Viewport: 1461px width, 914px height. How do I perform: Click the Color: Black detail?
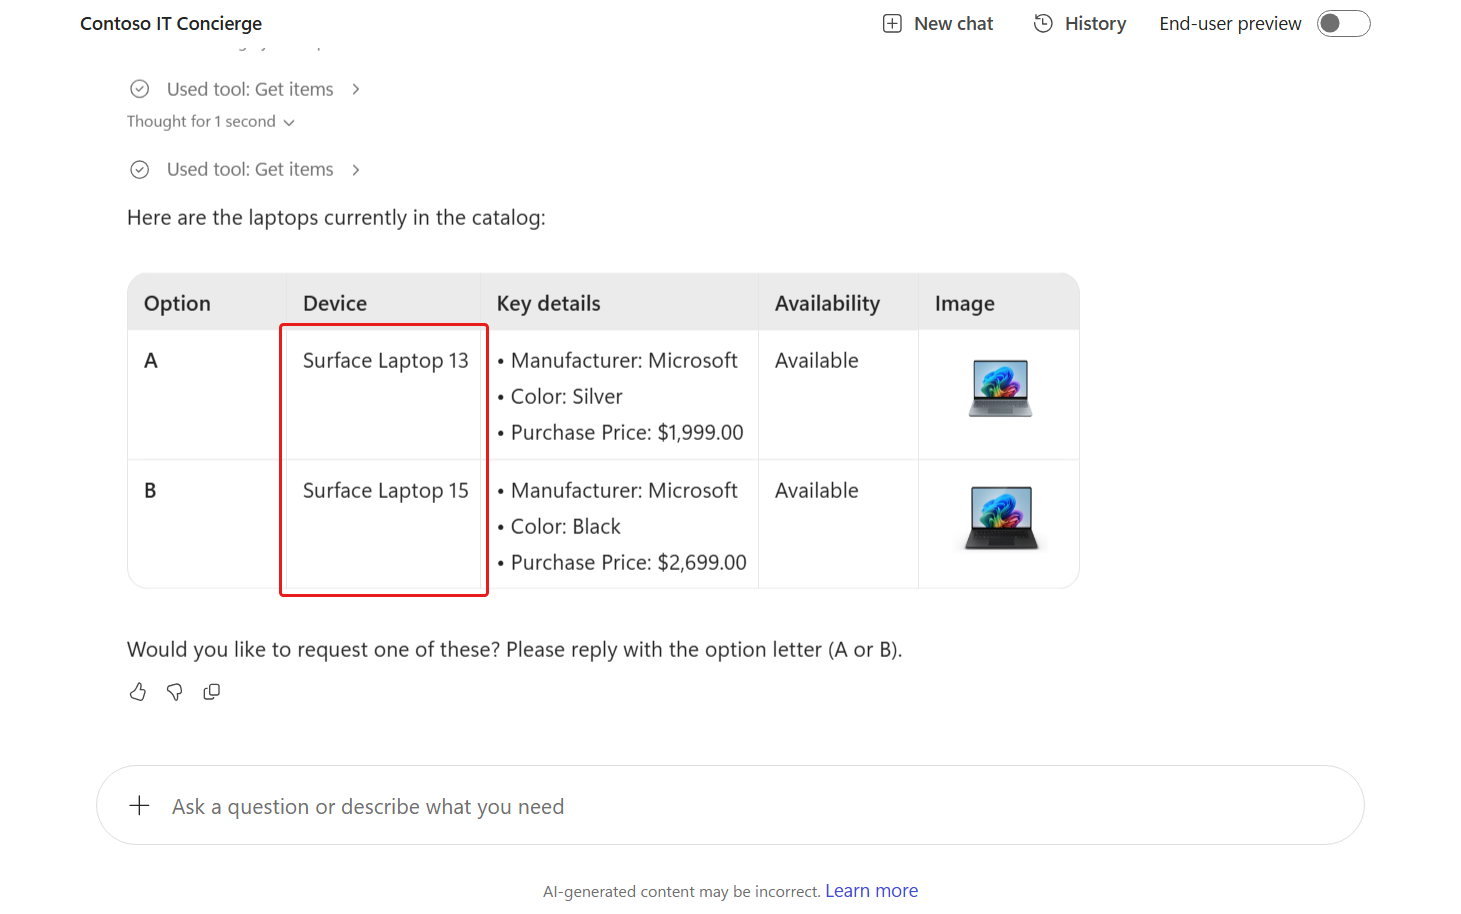point(565,527)
